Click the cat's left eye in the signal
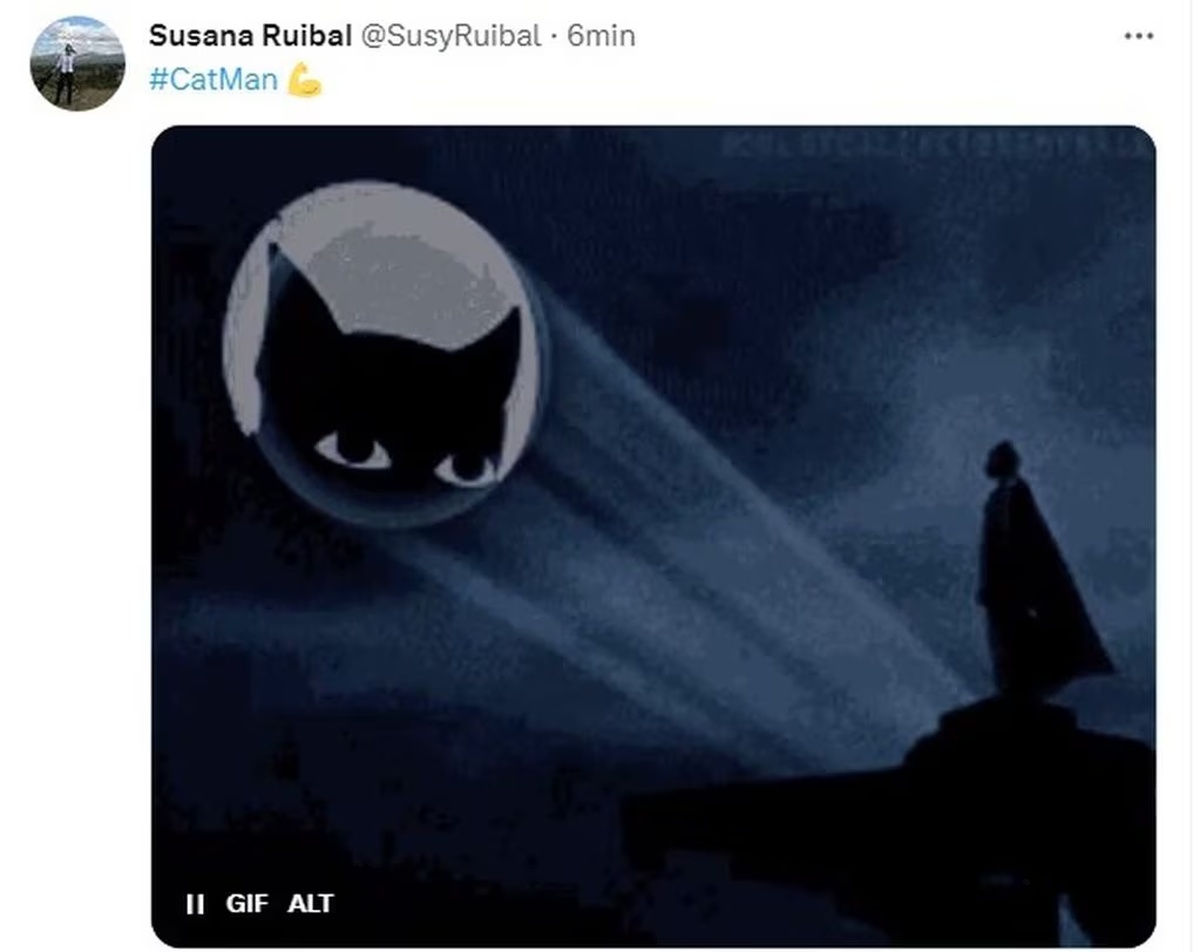The width and height of the screenshot is (1200, 952). pyautogui.click(x=353, y=451)
